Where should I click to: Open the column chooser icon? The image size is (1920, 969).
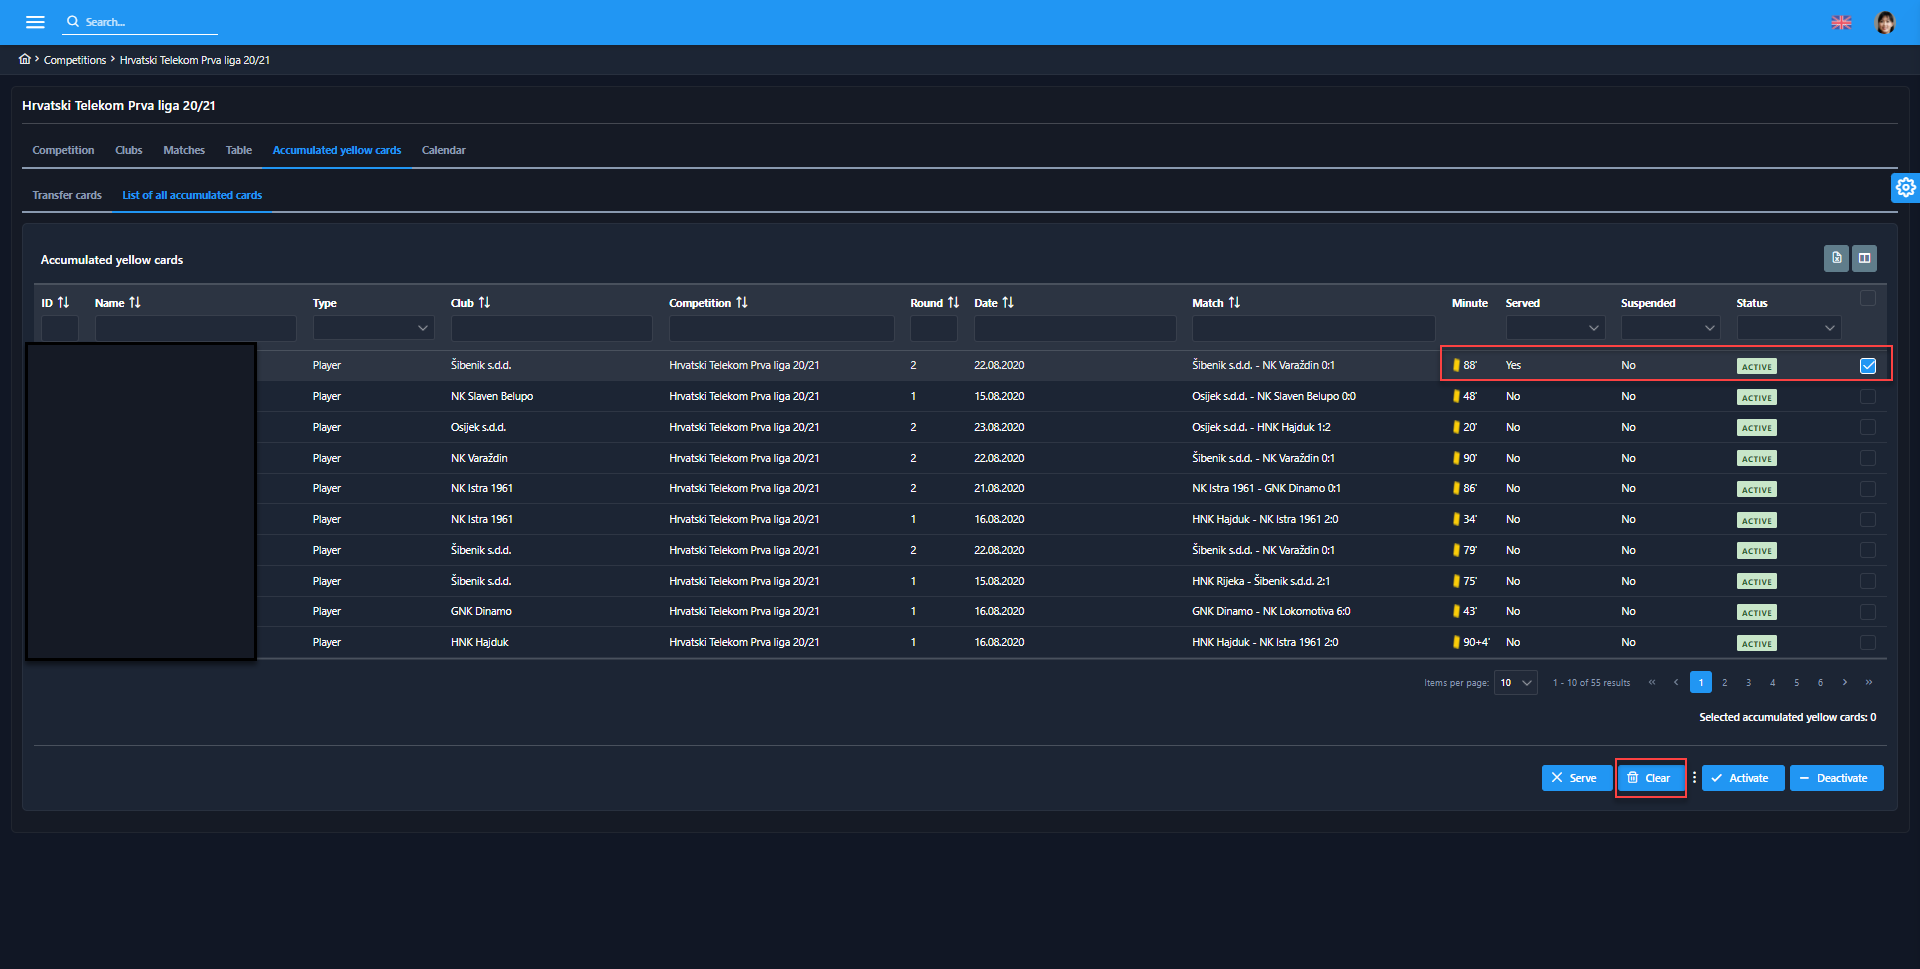point(1864,258)
